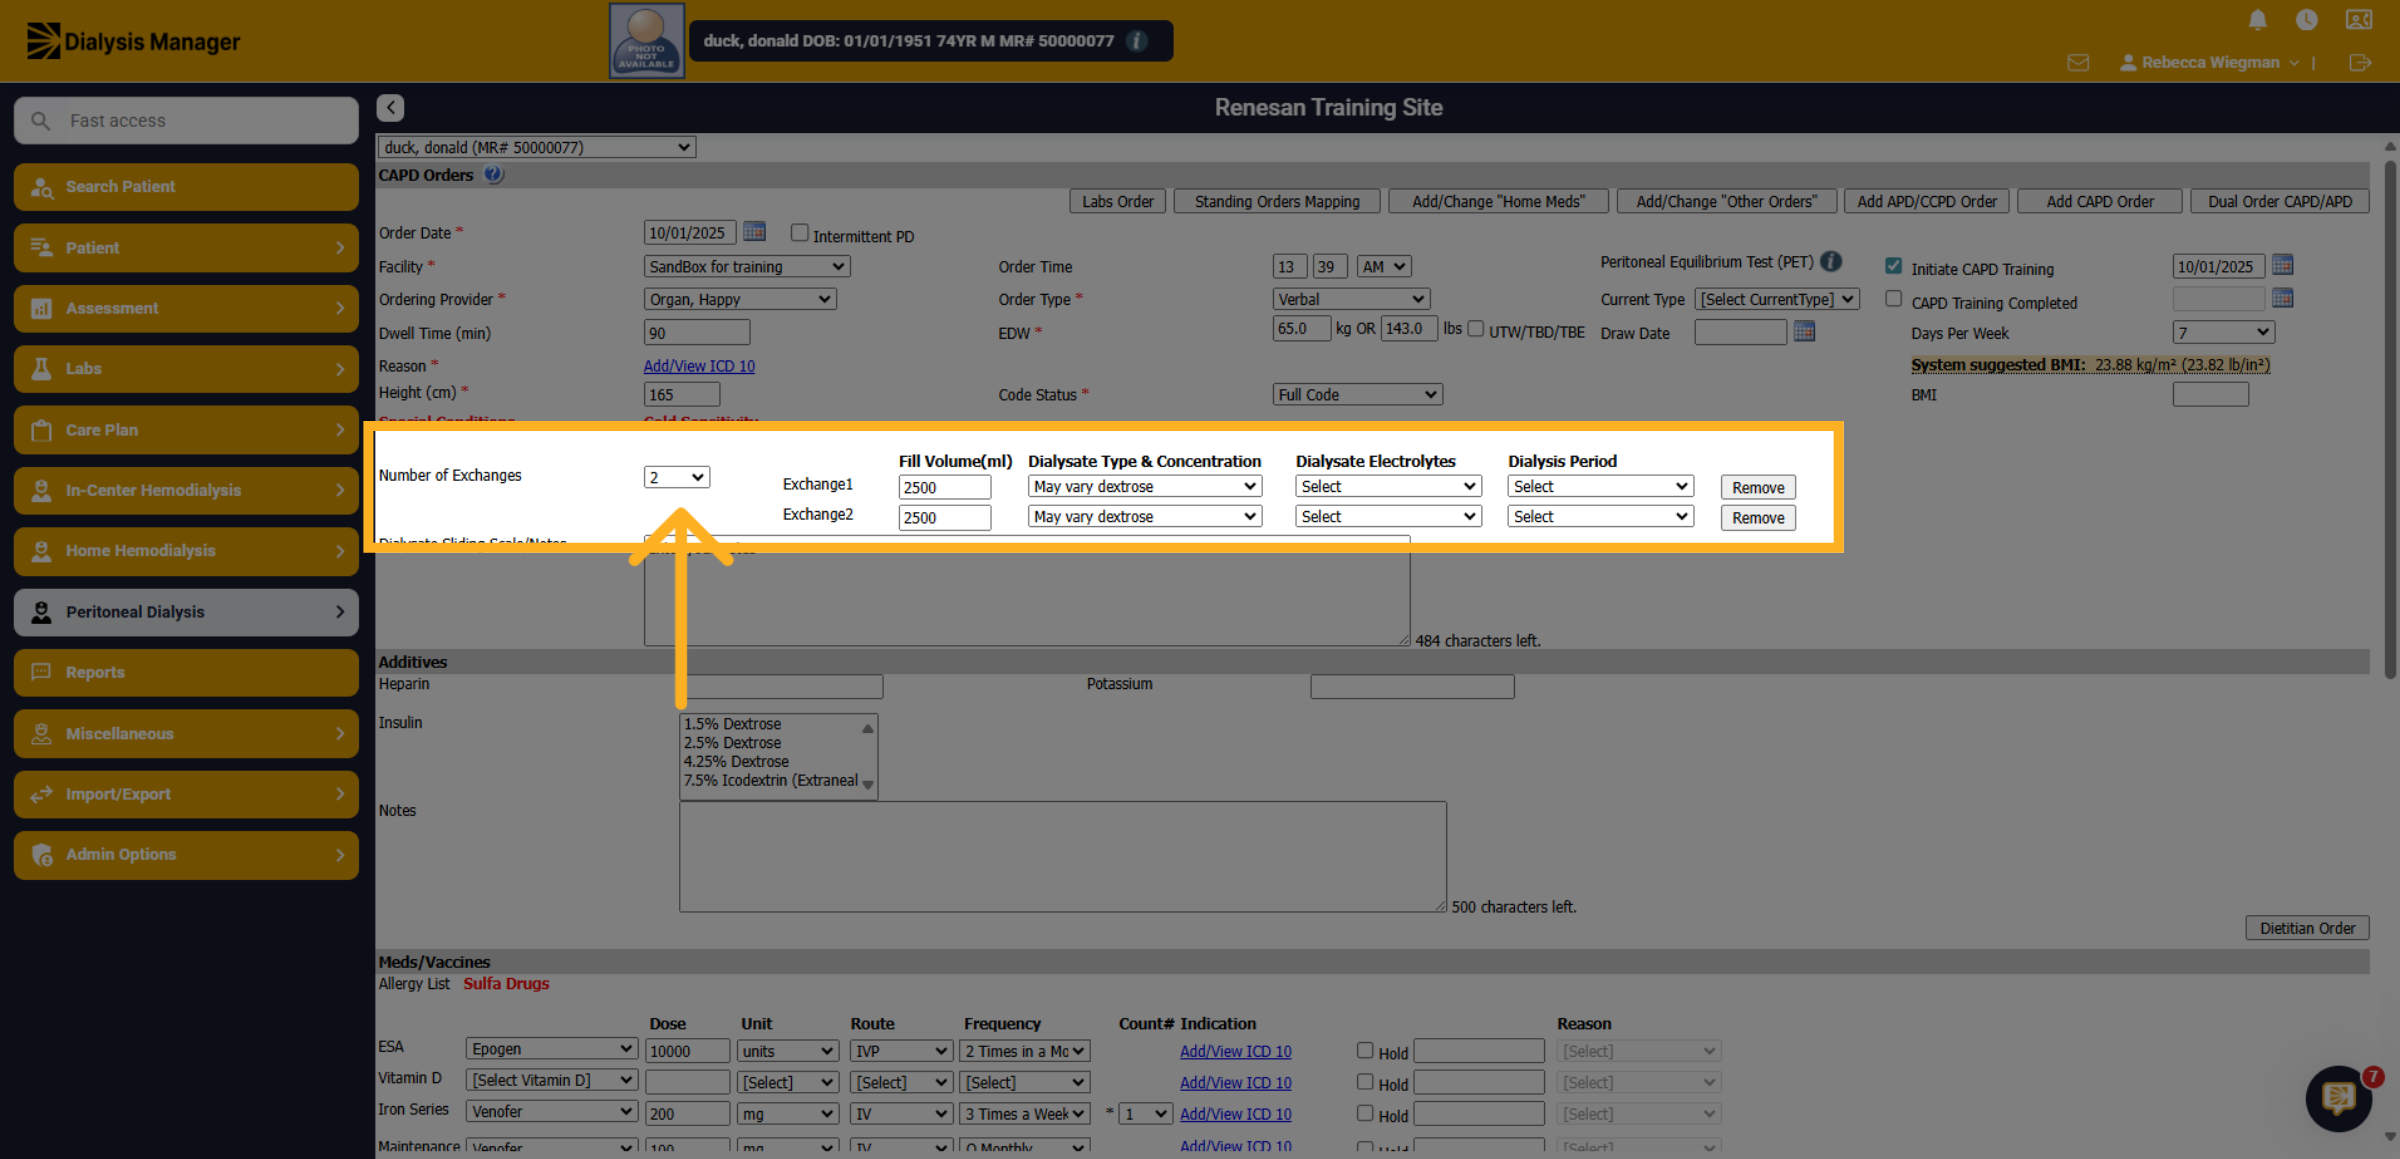Expand the Peritoneal Dialysis menu

186,612
